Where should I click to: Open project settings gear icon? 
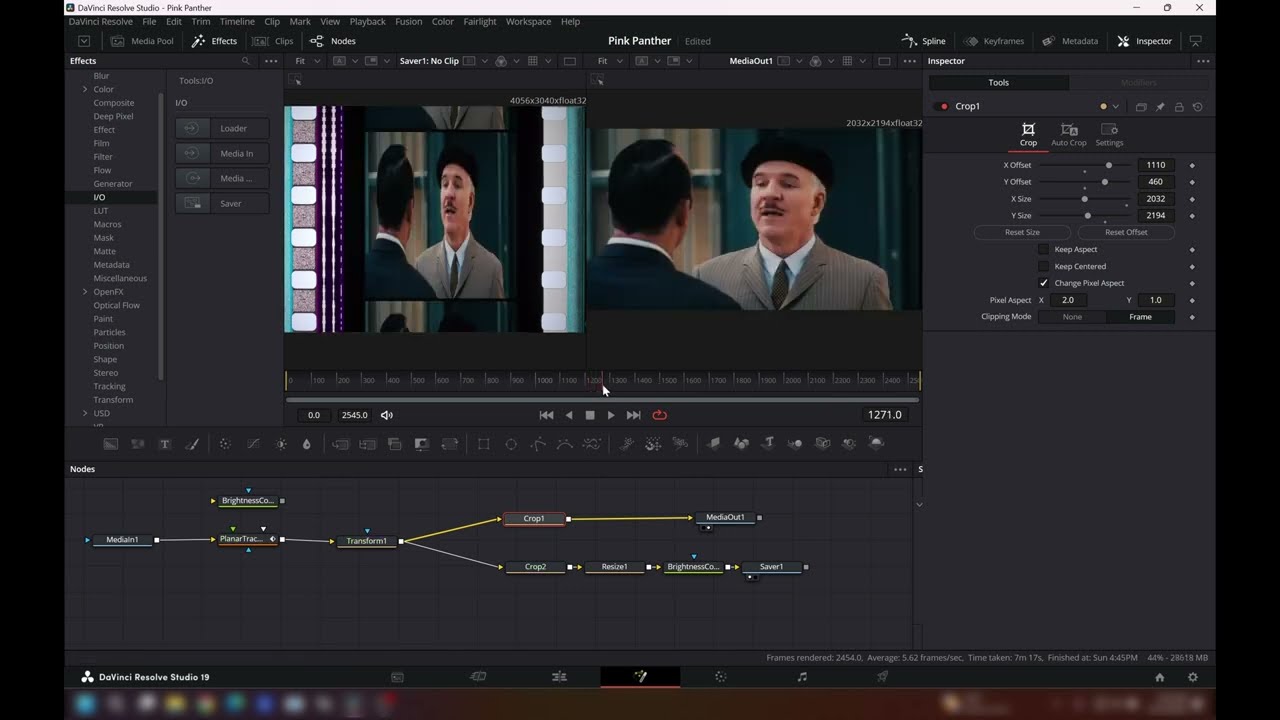[1192, 677]
